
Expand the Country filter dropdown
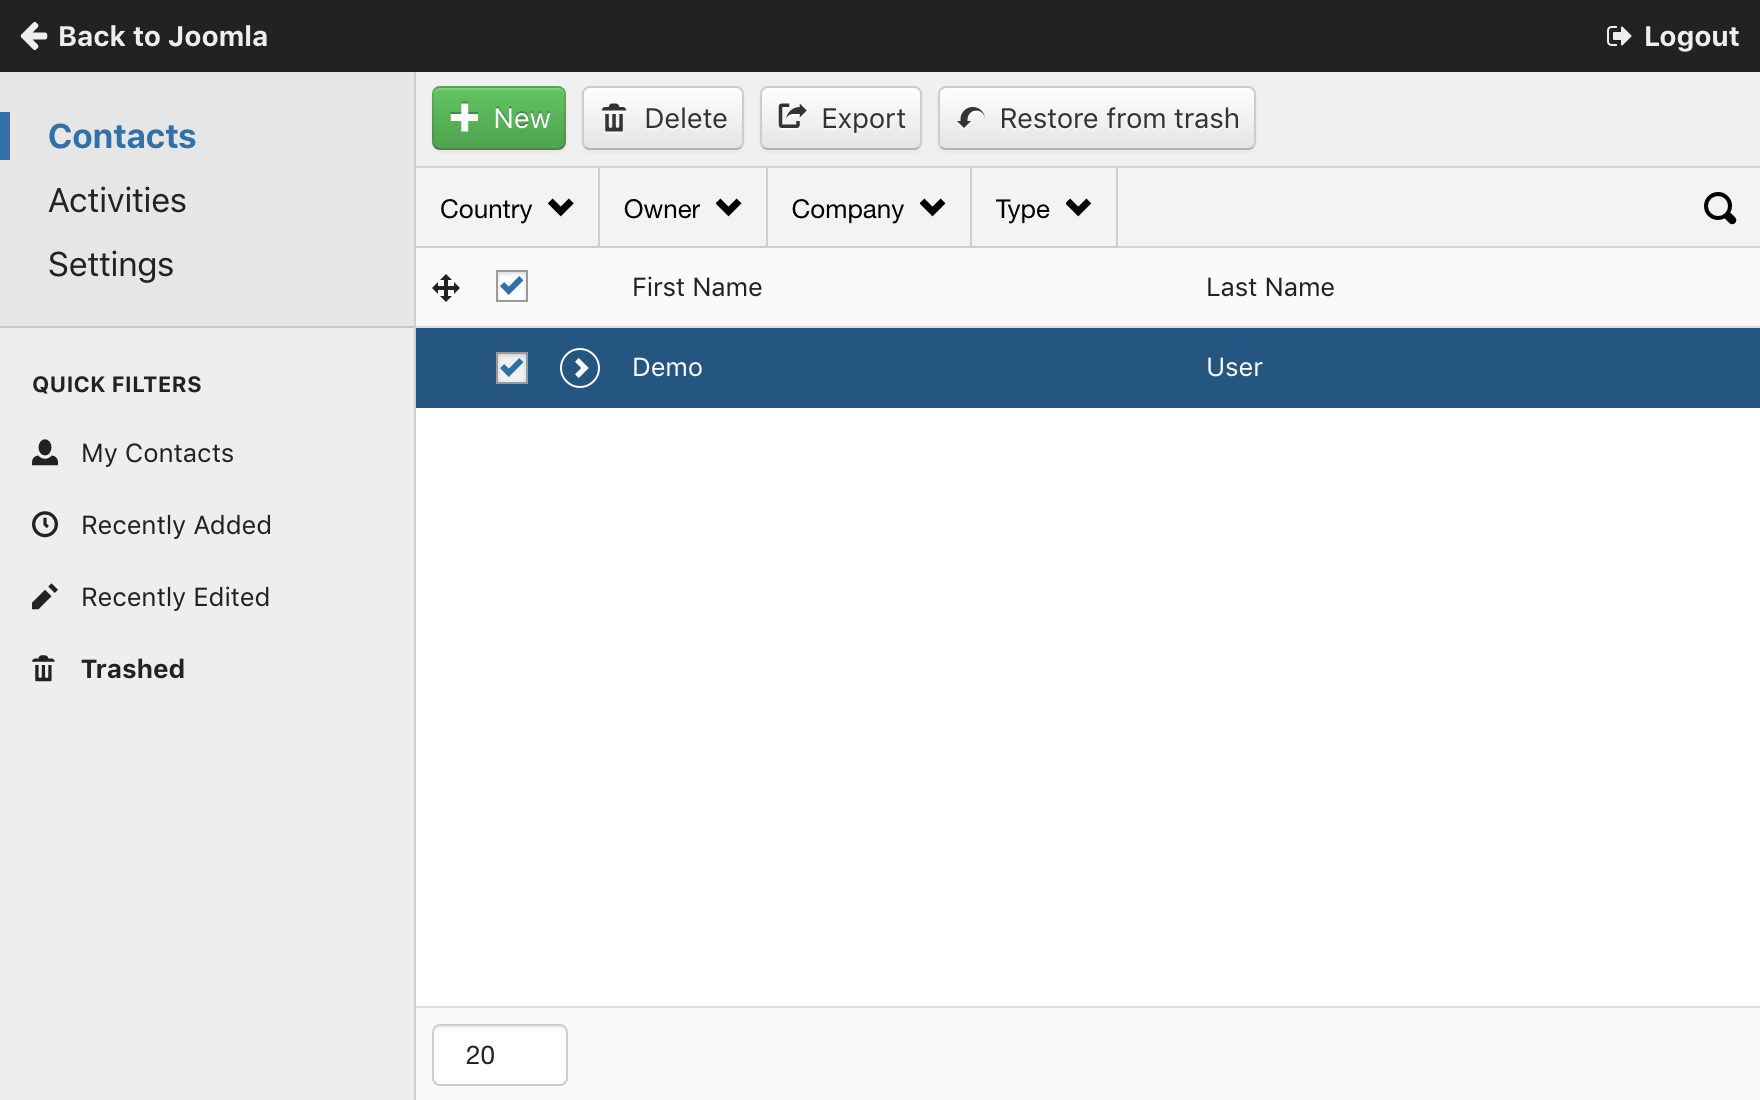tap(507, 208)
